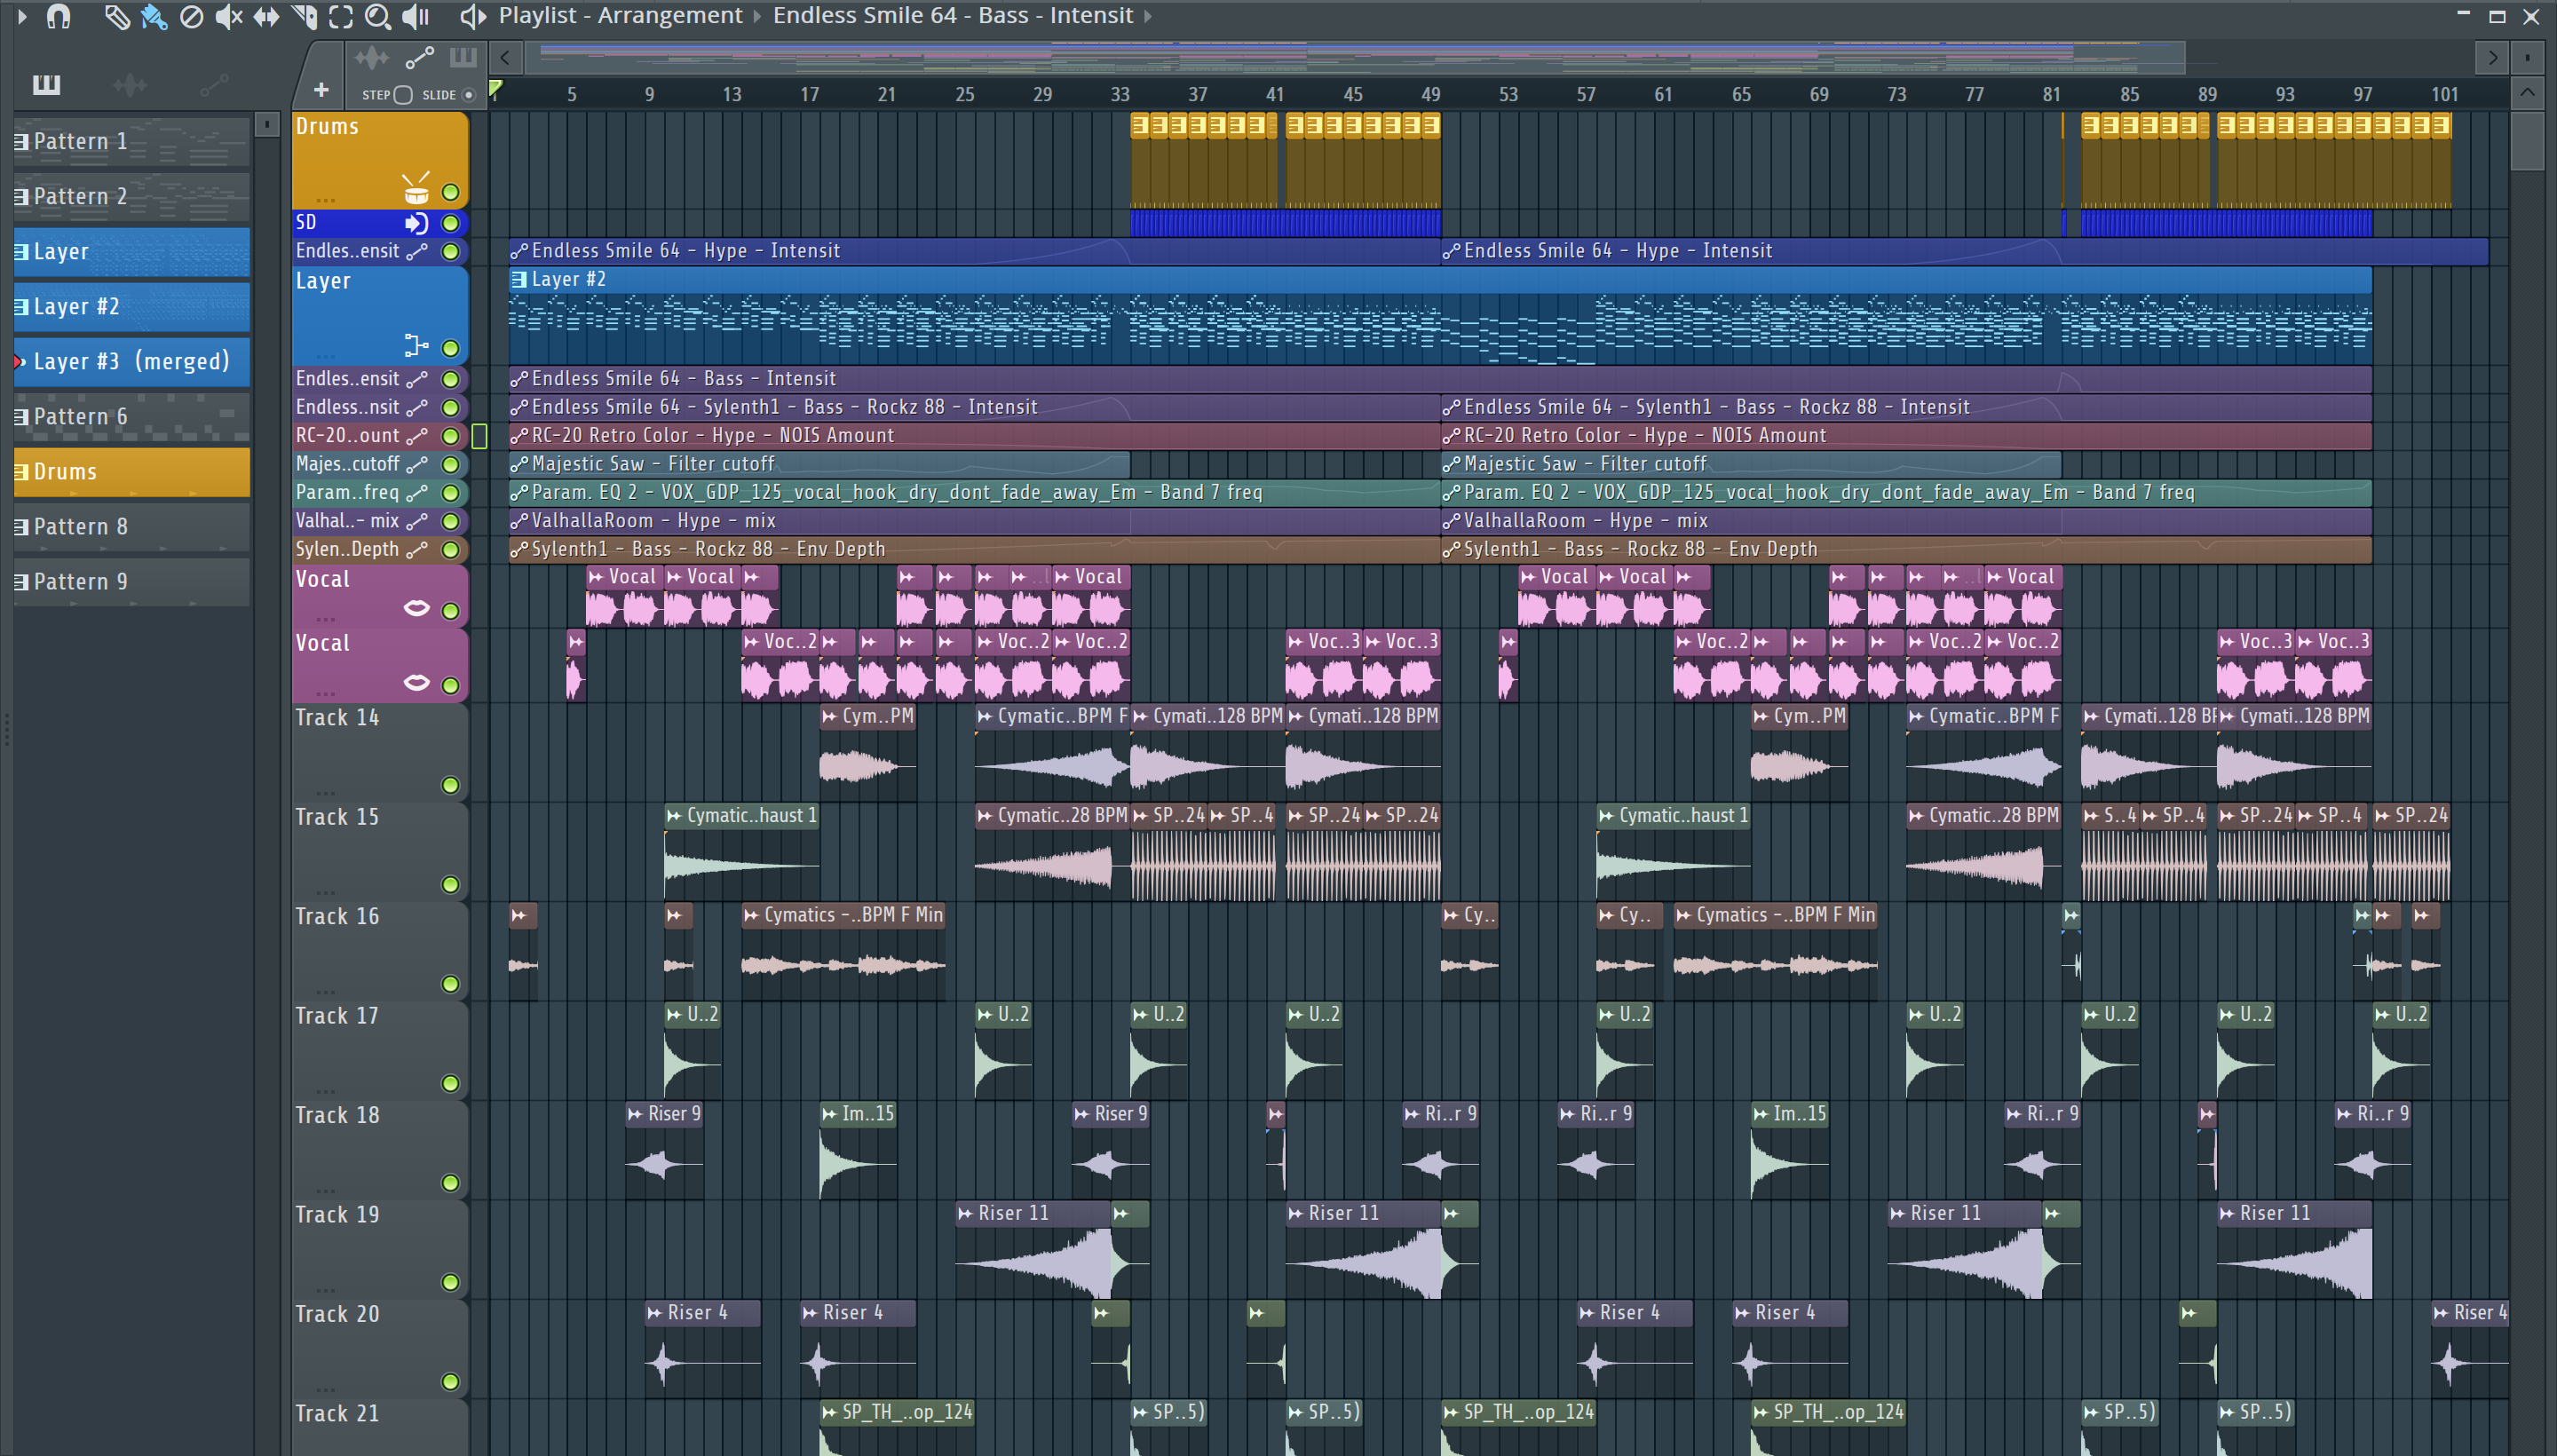Show automation clips in picker panel
Viewport: 2557px width, 1456px height.
pyautogui.click(x=214, y=85)
